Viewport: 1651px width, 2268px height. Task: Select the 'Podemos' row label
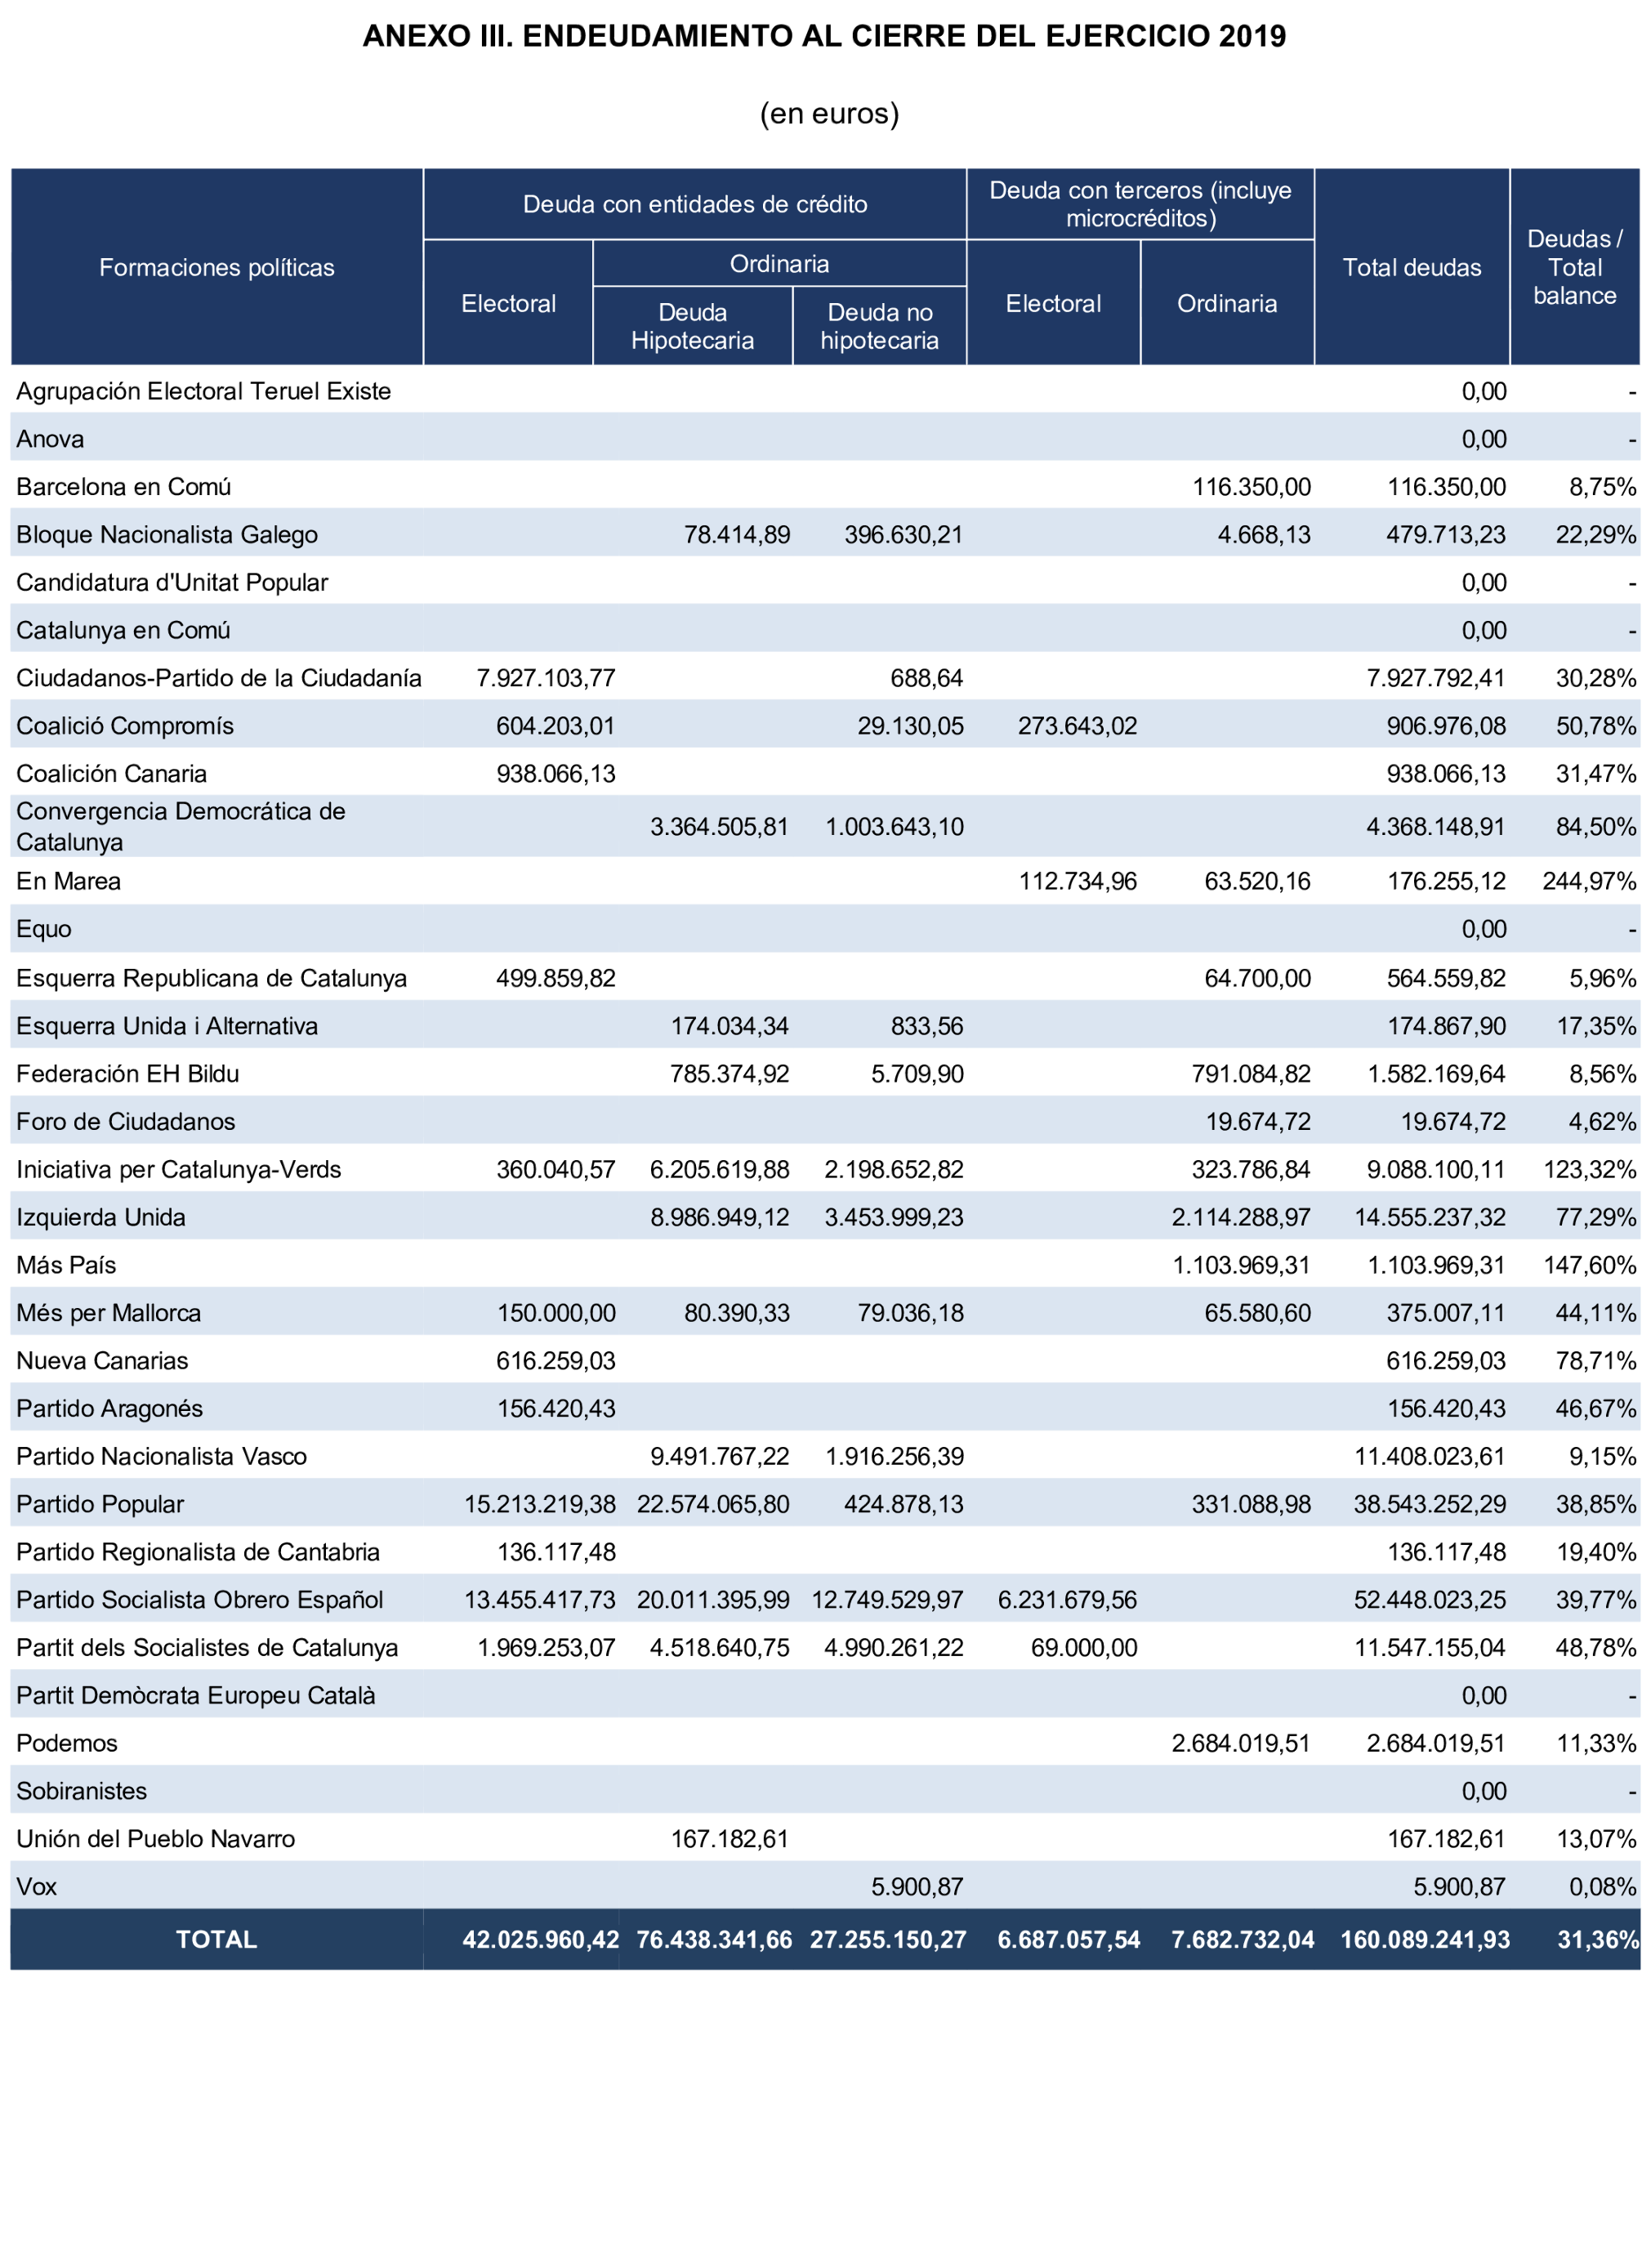click(67, 1743)
